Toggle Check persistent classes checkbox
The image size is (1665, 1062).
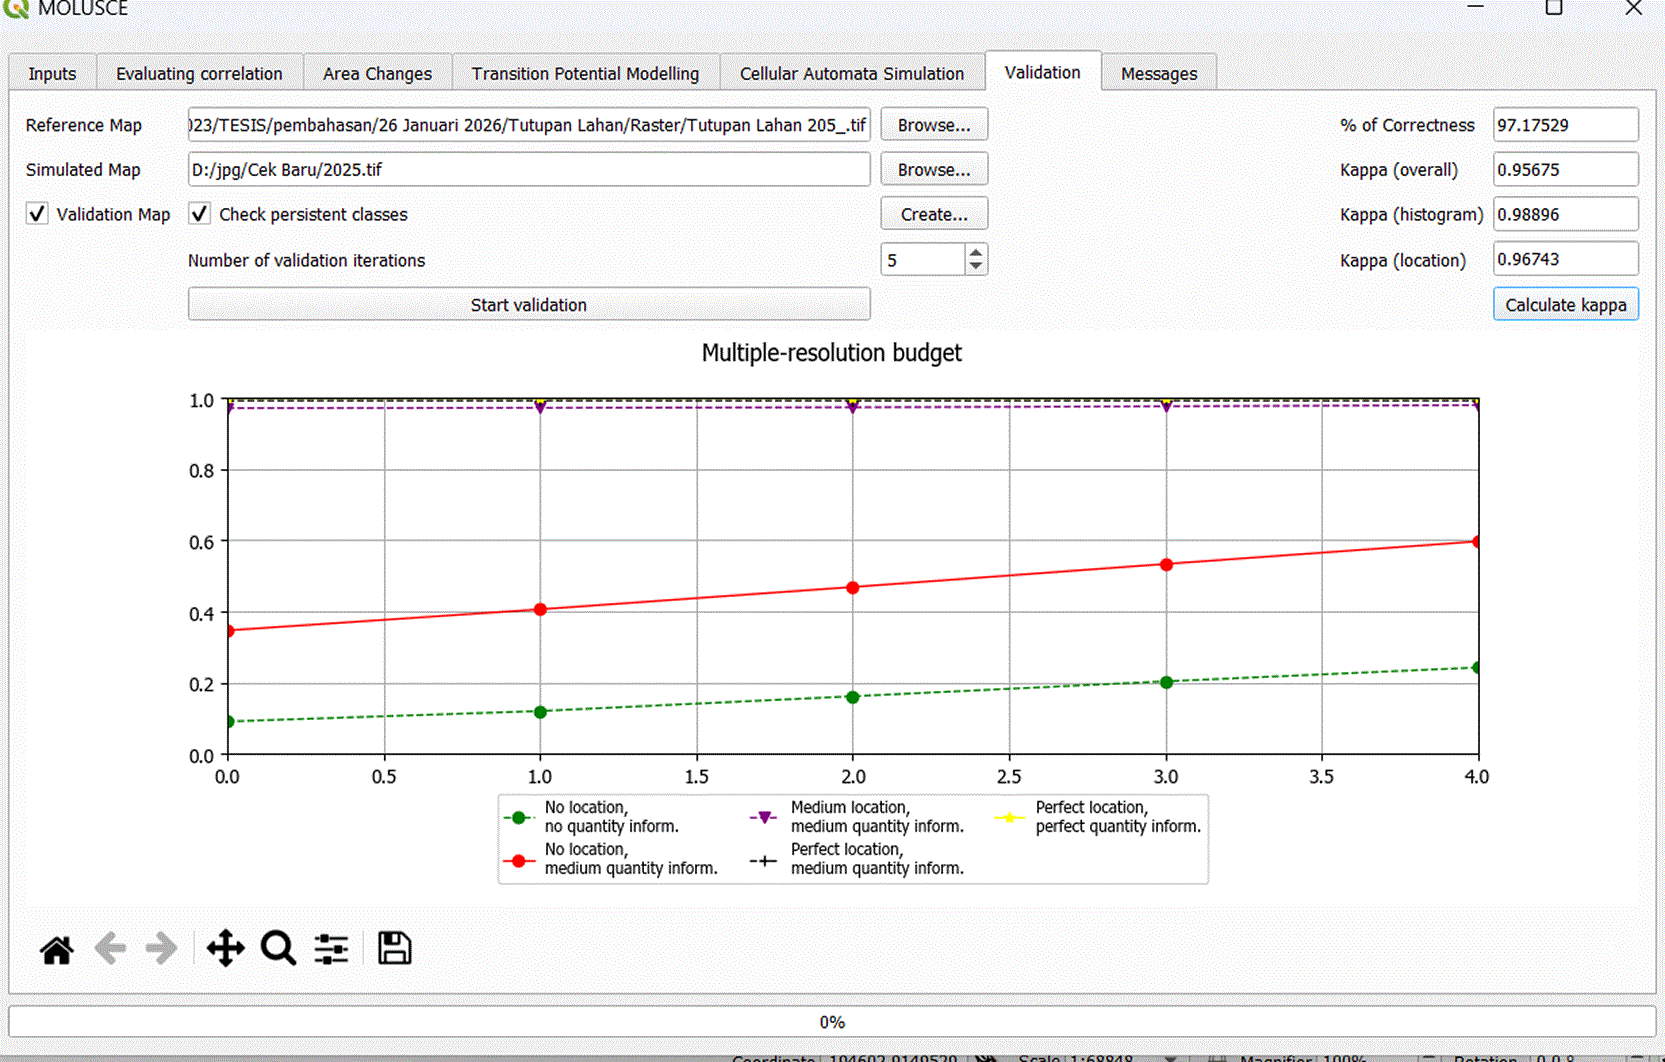[x=199, y=214]
